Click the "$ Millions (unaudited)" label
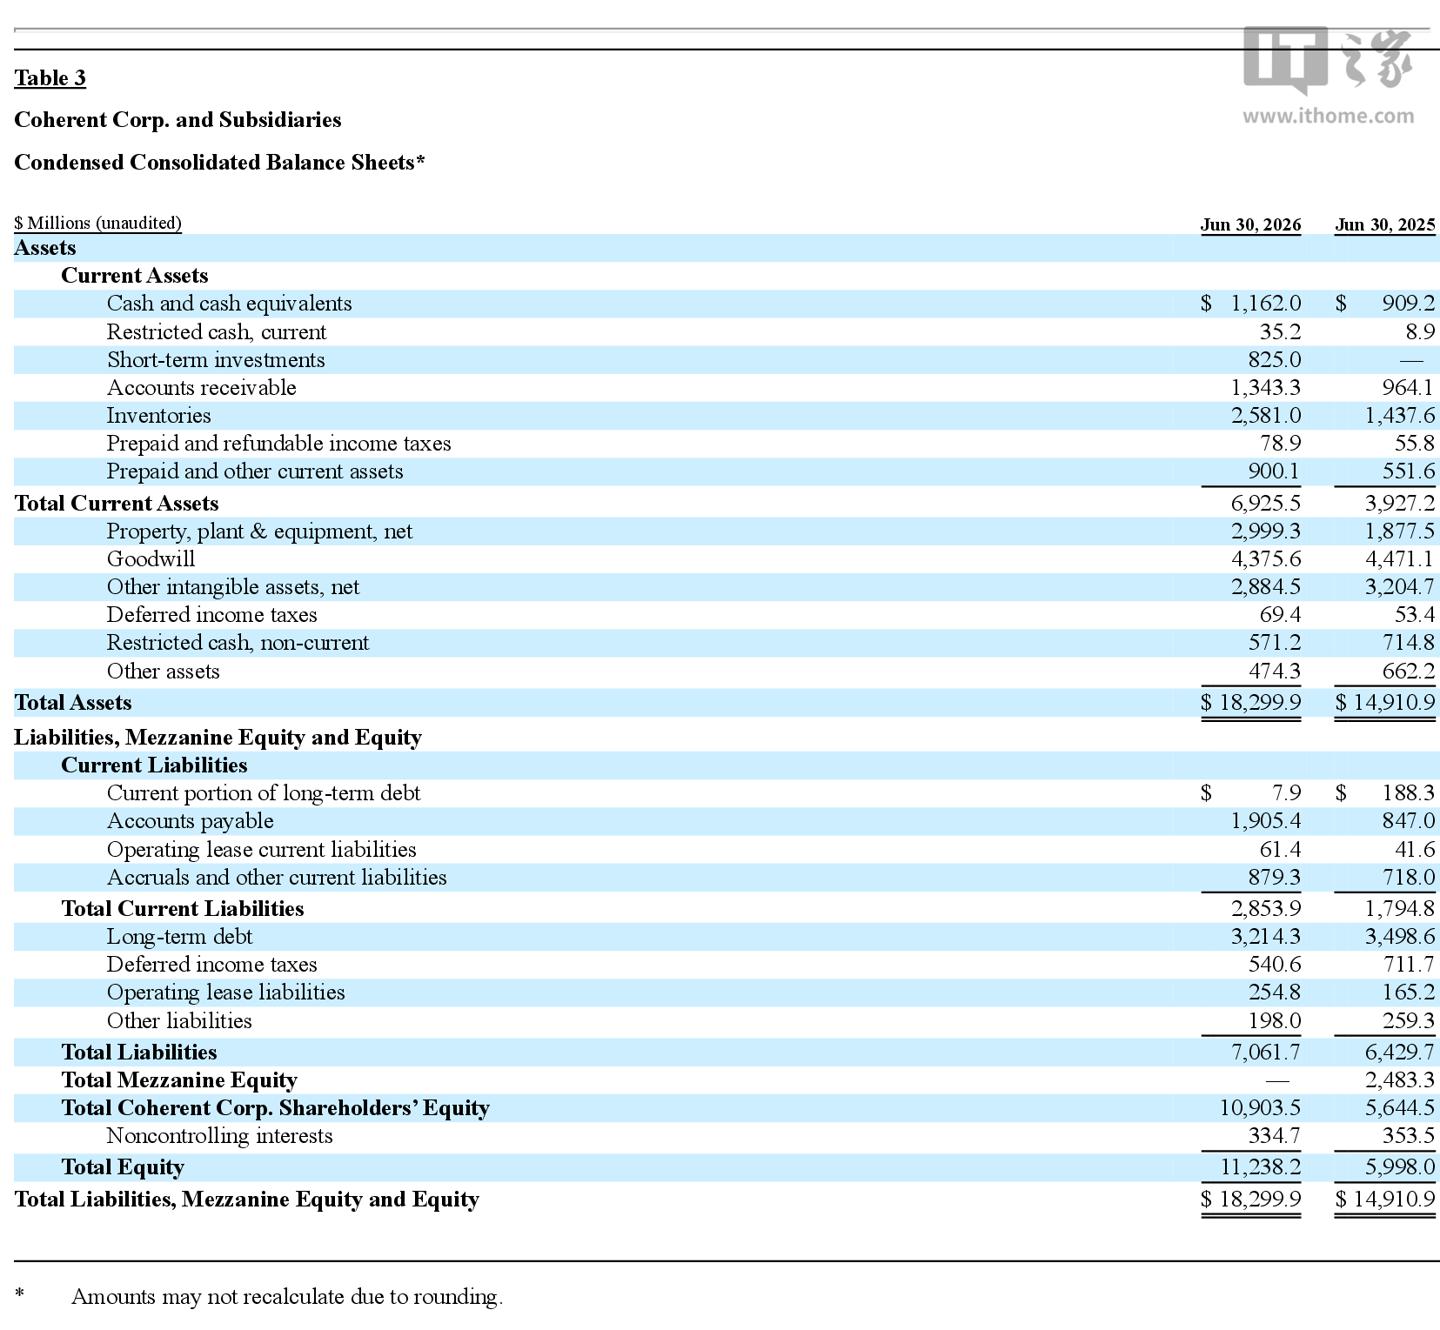This screenshot has height=1330, width=1440. click(x=98, y=223)
